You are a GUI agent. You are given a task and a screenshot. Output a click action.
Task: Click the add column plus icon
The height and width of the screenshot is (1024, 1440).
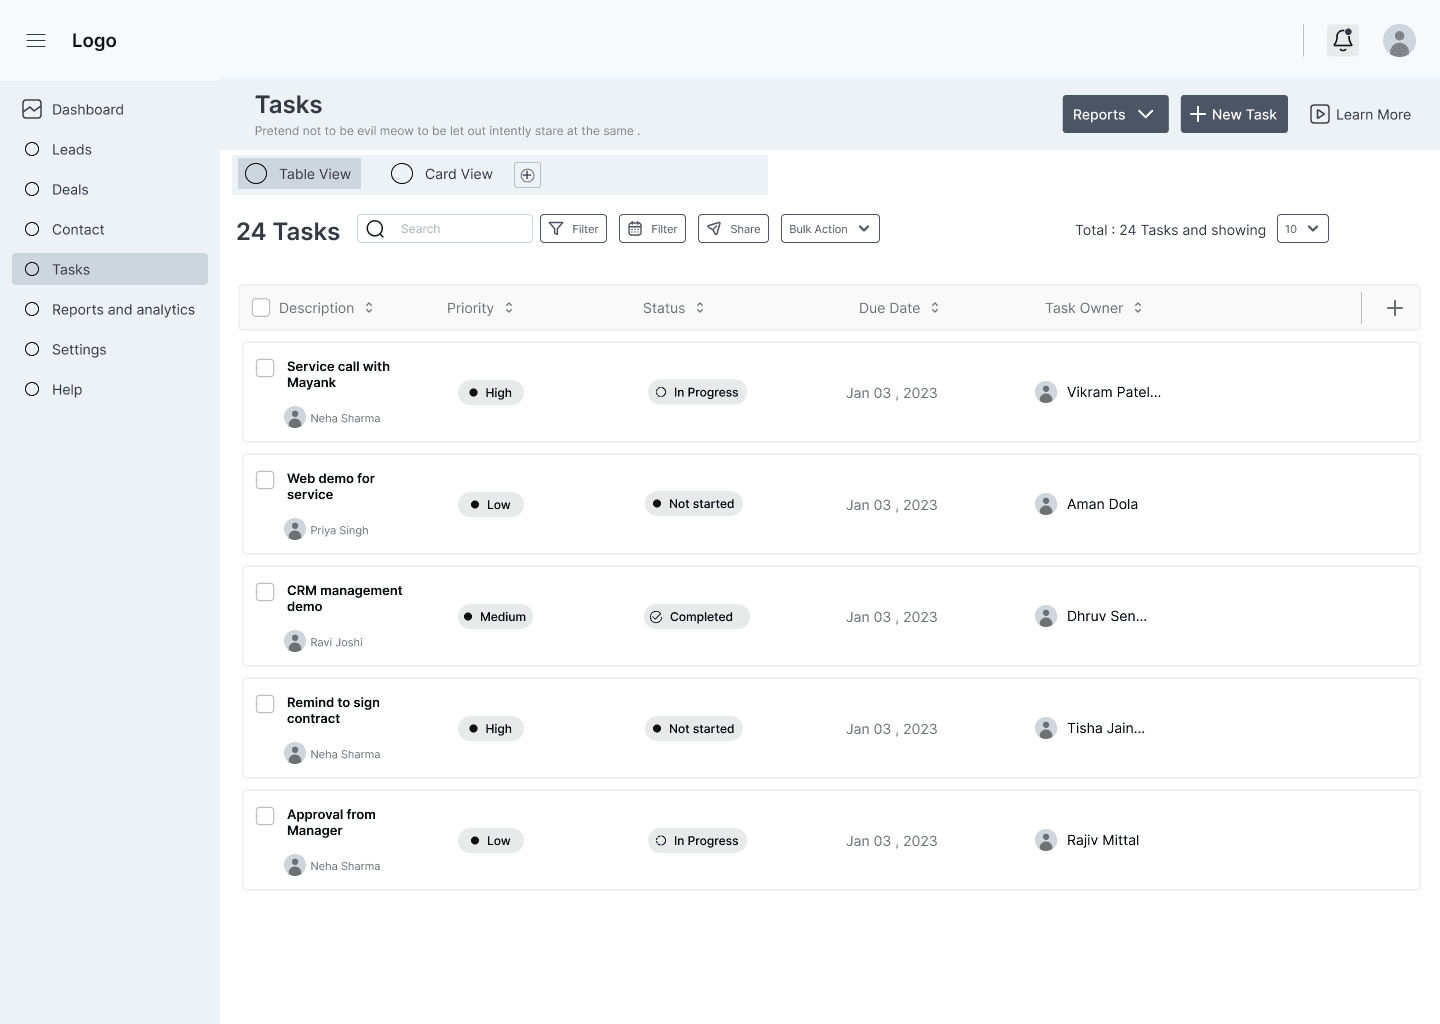click(x=1395, y=308)
